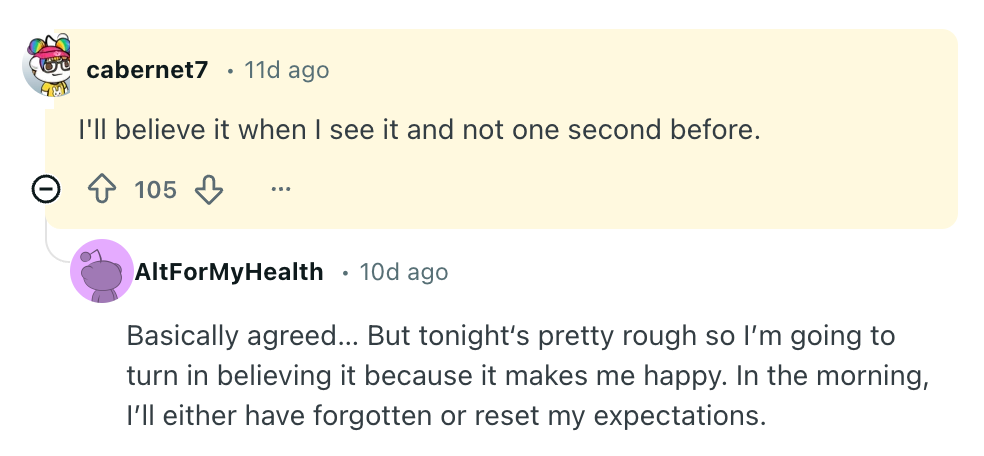The image size is (984, 456).
Task: Open more options ellipsis on cabernet7's comment
Action: tap(281, 189)
